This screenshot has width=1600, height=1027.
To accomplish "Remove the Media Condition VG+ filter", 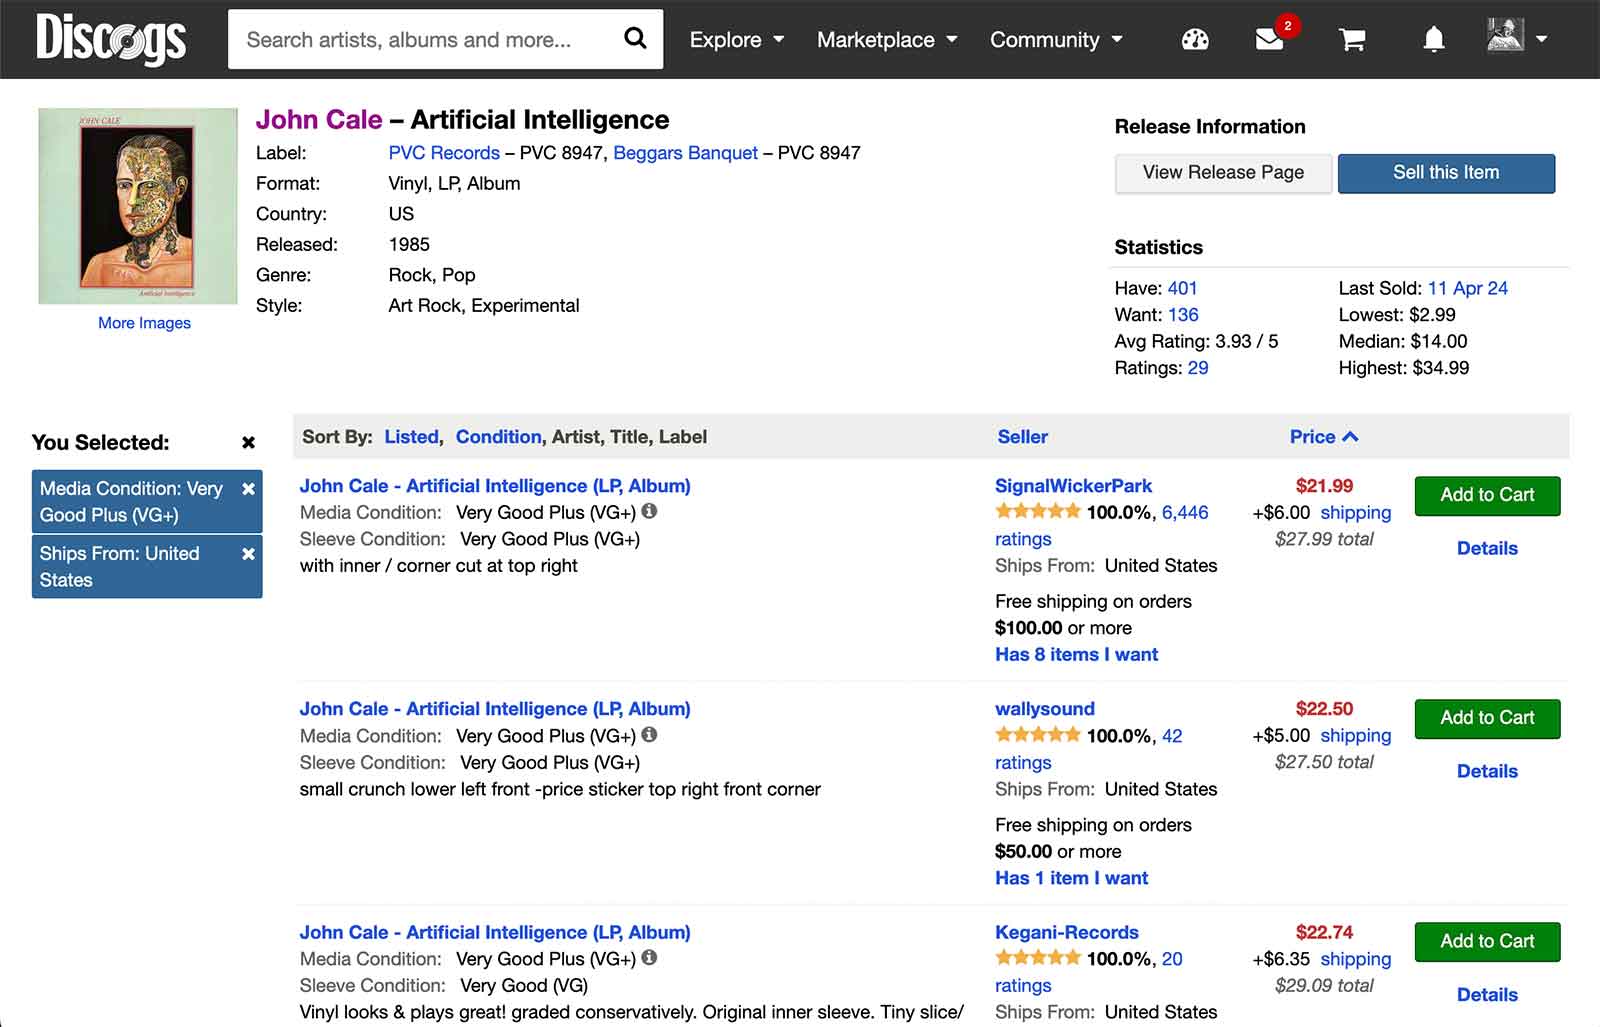I will [x=248, y=489].
